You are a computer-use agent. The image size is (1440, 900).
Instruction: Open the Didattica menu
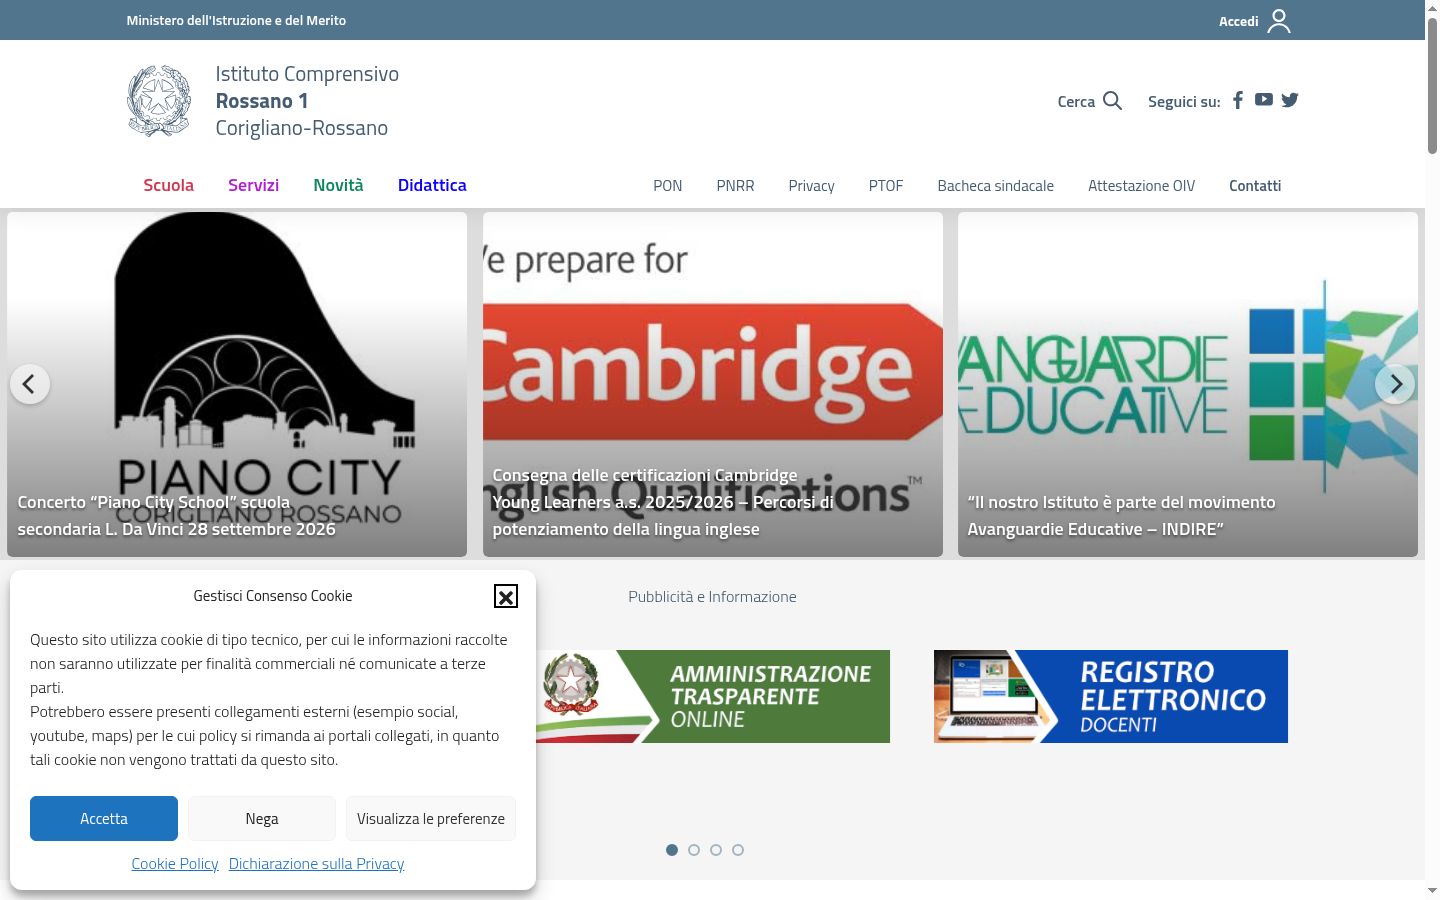click(x=432, y=185)
